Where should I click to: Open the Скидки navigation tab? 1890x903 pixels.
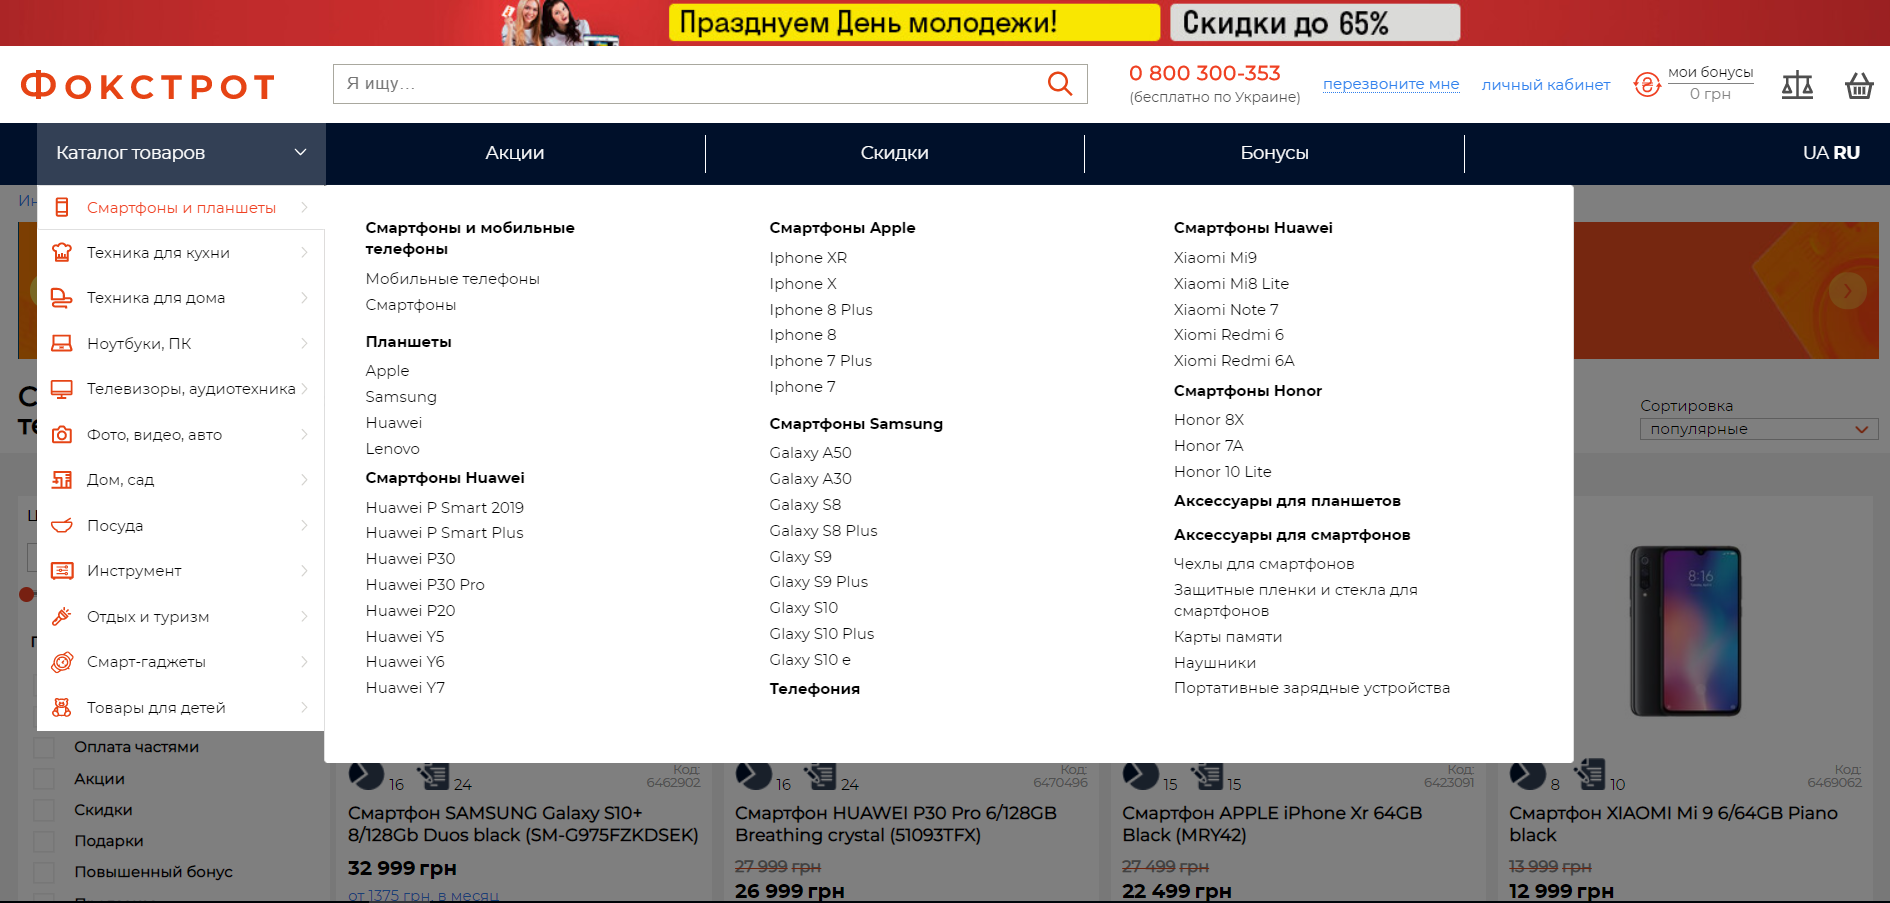(x=895, y=153)
